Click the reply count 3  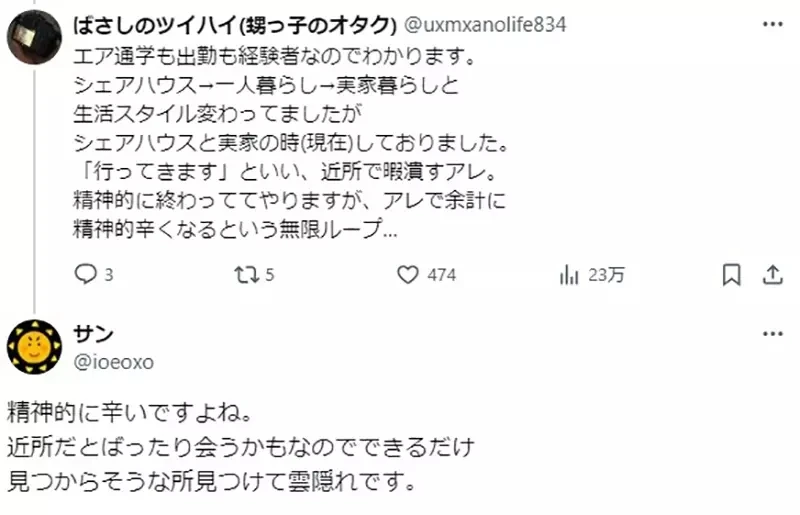tap(109, 275)
